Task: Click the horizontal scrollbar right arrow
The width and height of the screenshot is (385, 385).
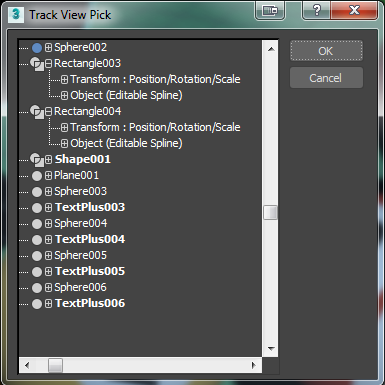Action: [x=254, y=365]
